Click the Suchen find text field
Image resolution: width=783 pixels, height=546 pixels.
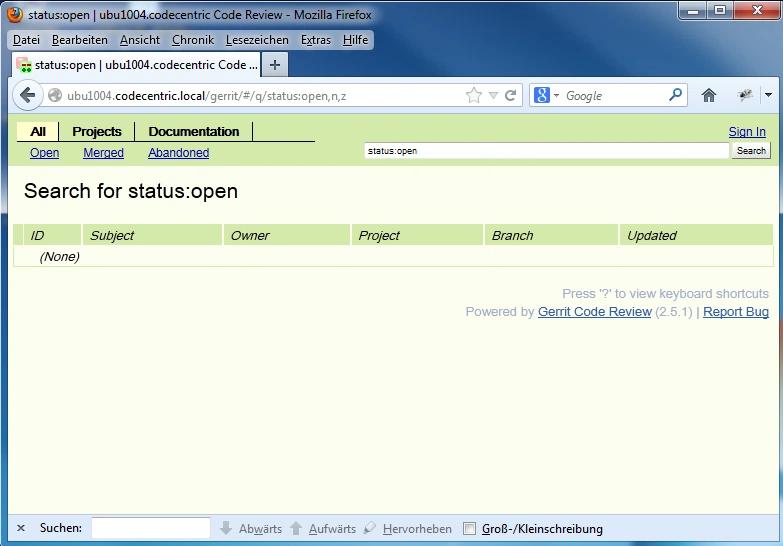click(x=151, y=529)
